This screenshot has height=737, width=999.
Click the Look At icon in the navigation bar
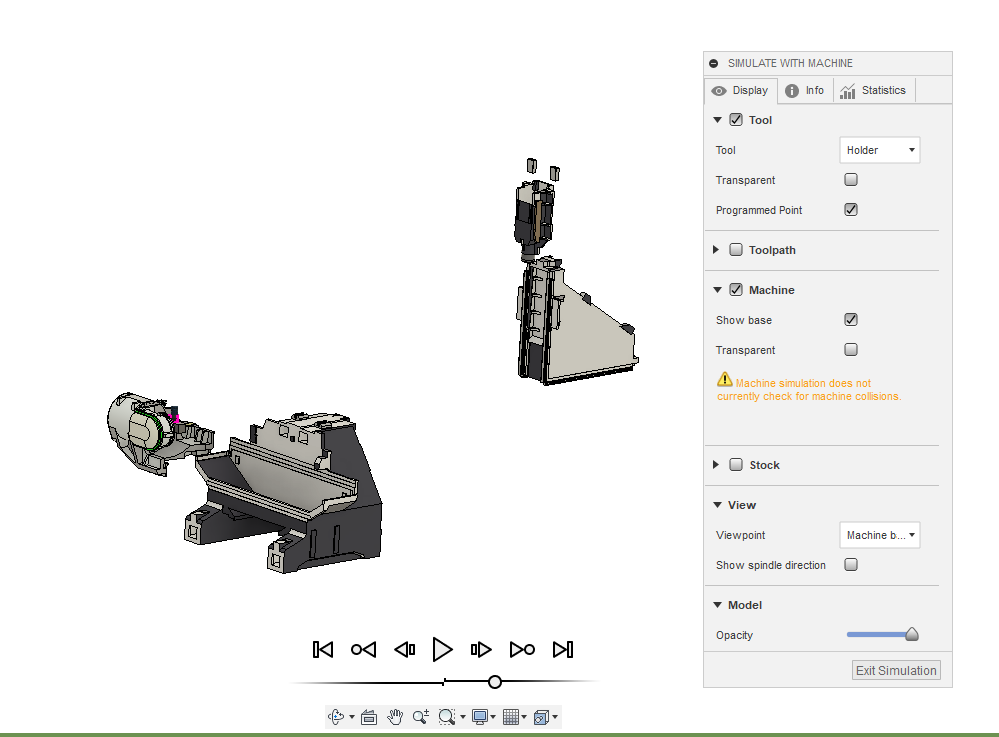point(369,716)
